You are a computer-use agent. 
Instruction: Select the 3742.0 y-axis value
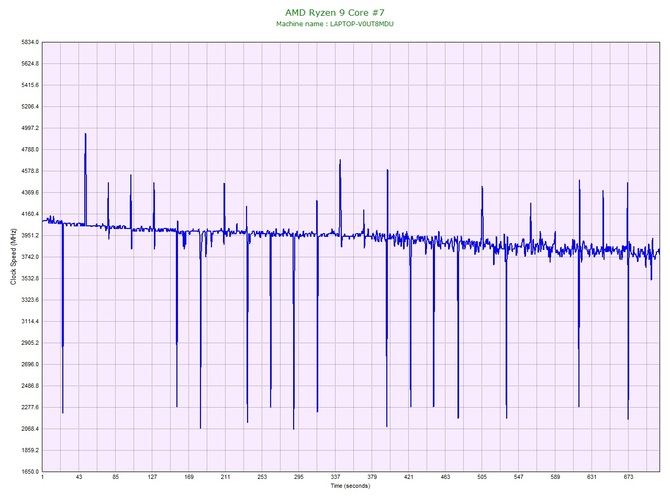coord(30,257)
